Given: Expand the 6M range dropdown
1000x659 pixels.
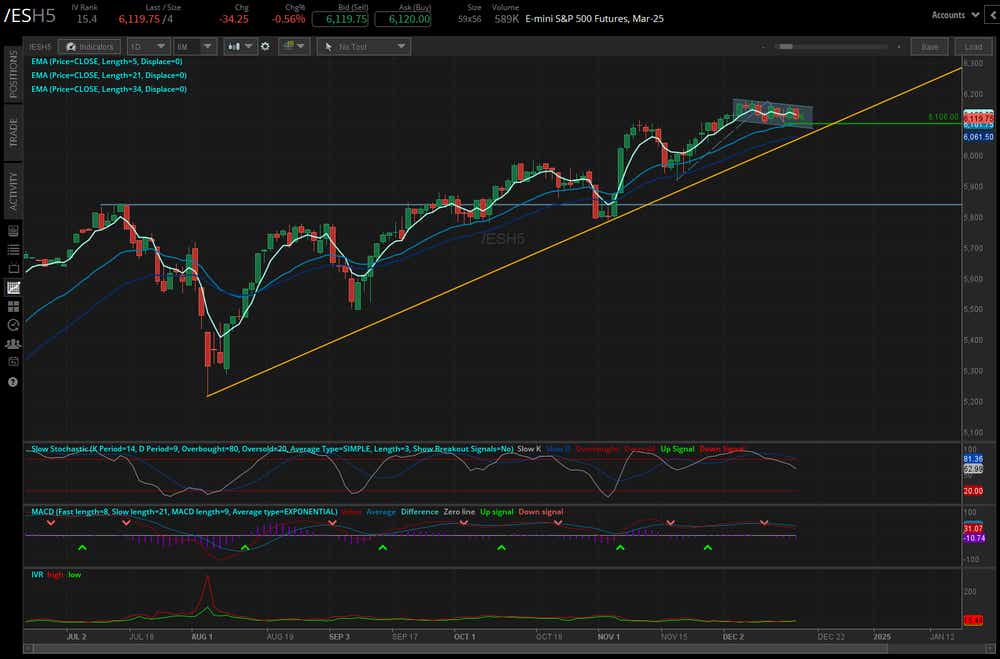Looking at the screenshot, I should (x=194, y=46).
